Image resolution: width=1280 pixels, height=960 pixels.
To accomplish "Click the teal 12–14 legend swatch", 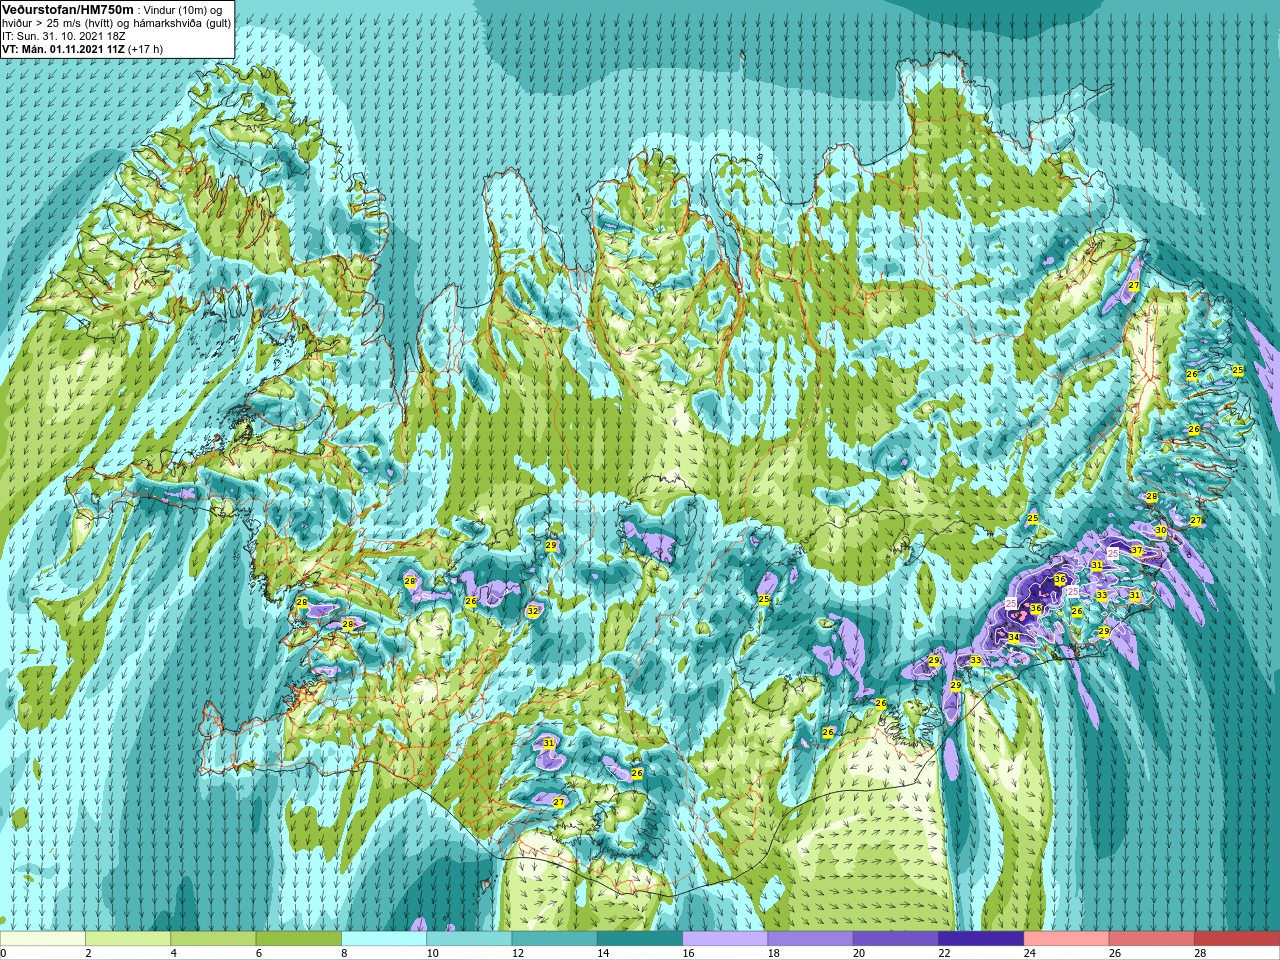I will click(555, 939).
